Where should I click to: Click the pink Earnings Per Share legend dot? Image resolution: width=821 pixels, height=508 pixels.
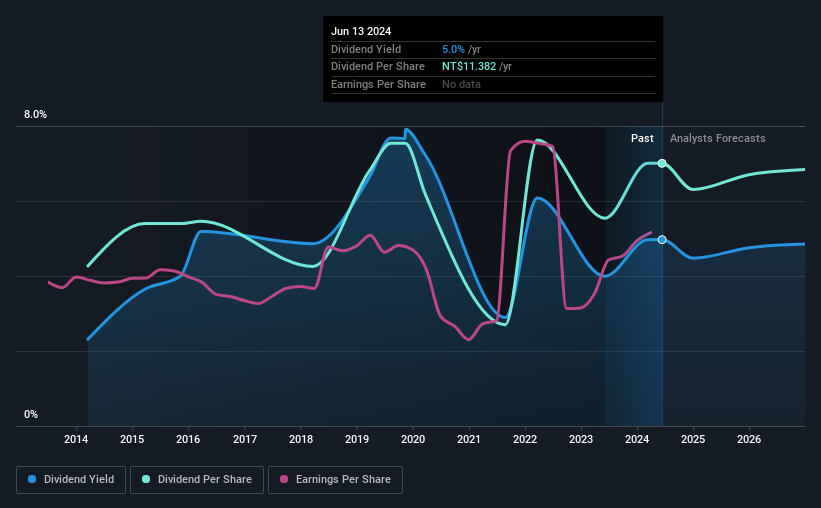(x=284, y=479)
